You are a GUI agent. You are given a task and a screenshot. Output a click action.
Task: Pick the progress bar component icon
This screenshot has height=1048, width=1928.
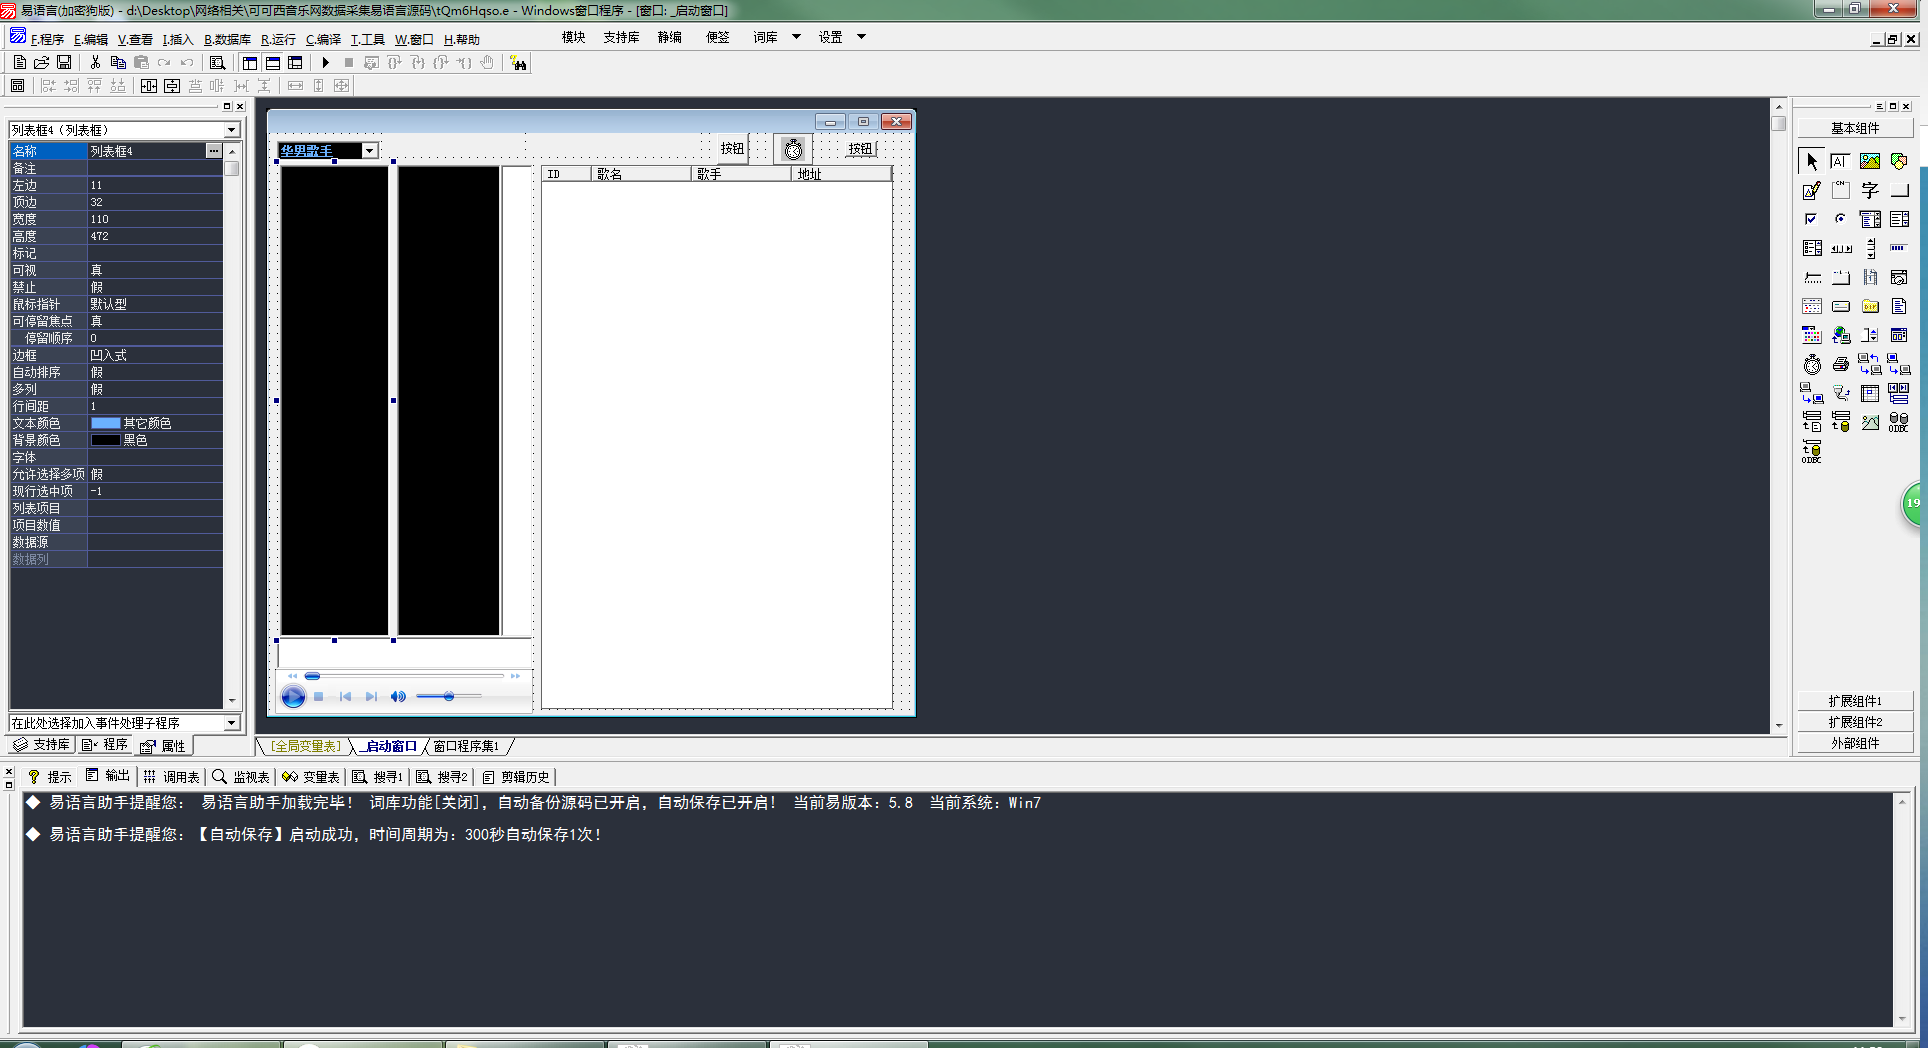1899,248
